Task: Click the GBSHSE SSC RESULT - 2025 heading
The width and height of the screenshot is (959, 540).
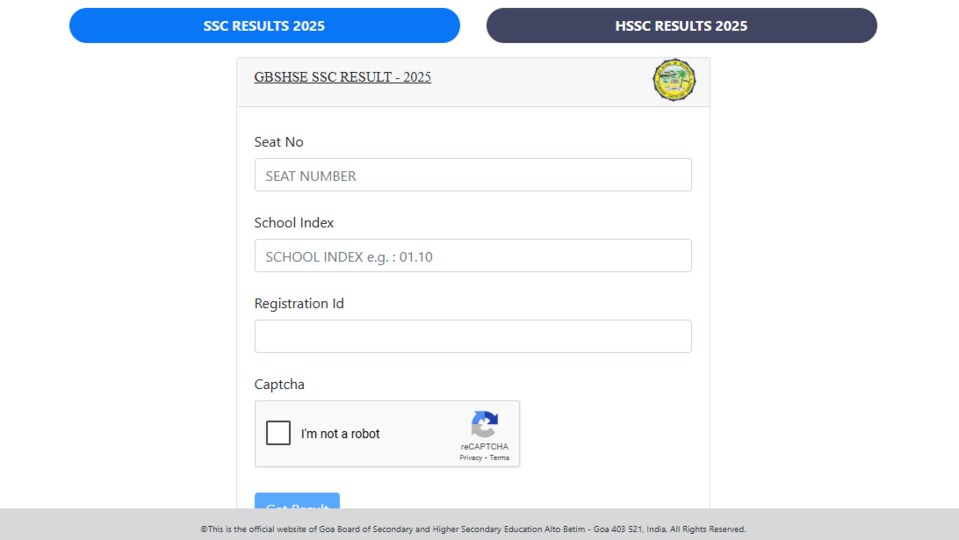Action: [x=342, y=77]
